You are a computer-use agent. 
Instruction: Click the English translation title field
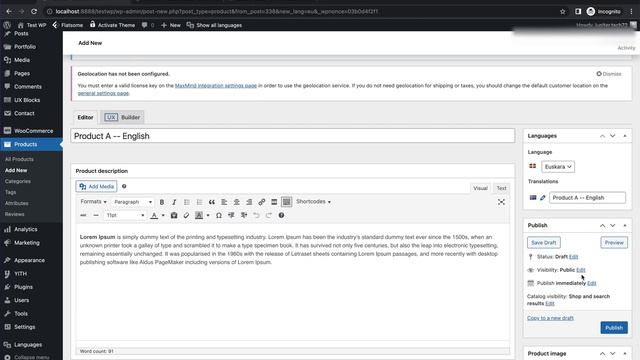[x=587, y=198]
